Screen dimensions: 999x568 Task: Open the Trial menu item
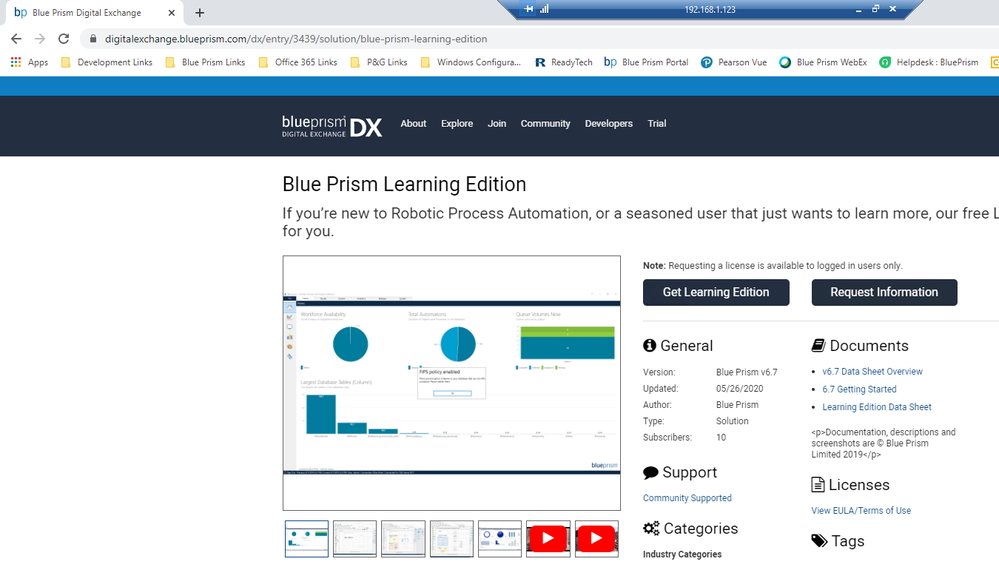pyautogui.click(x=657, y=124)
